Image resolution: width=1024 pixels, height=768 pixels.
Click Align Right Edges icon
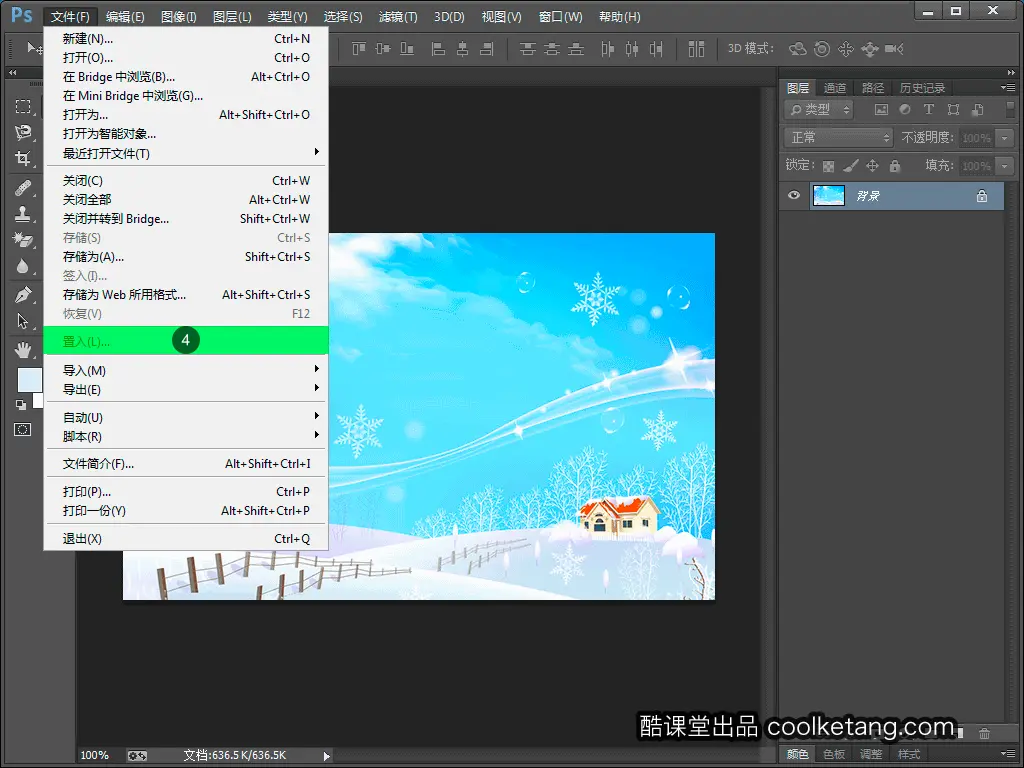(x=487, y=48)
